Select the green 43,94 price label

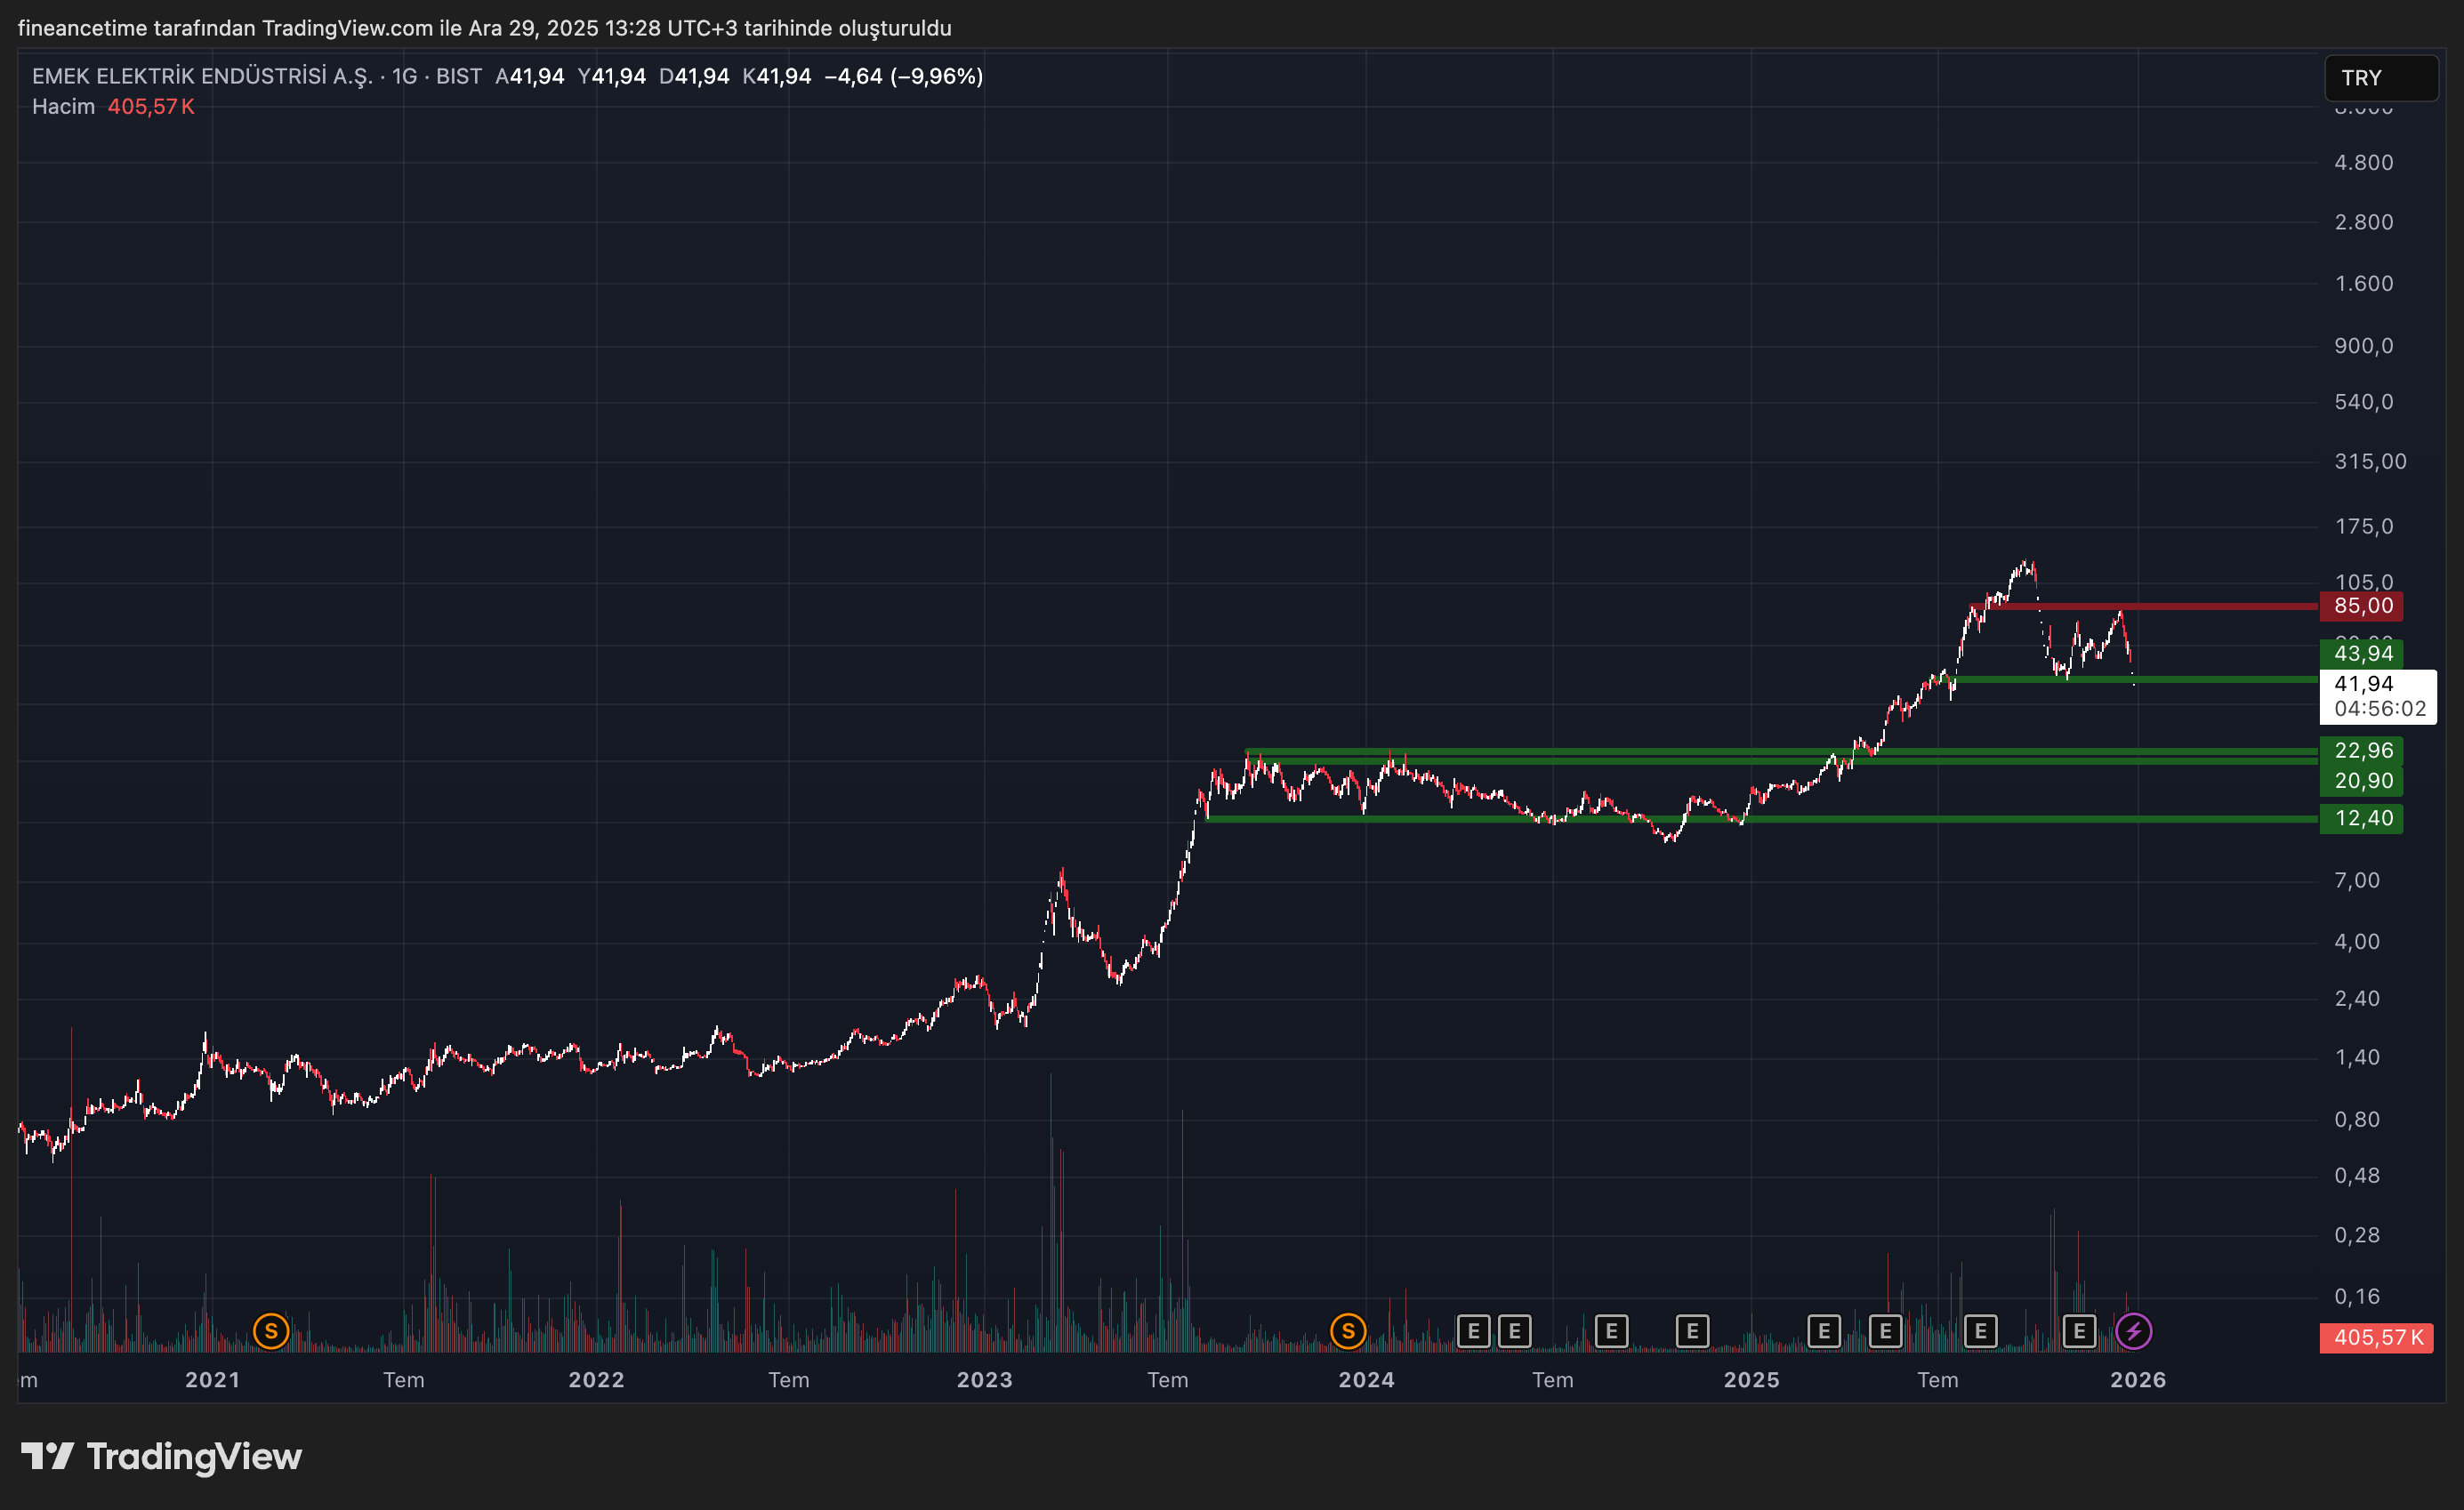(x=2362, y=653)
